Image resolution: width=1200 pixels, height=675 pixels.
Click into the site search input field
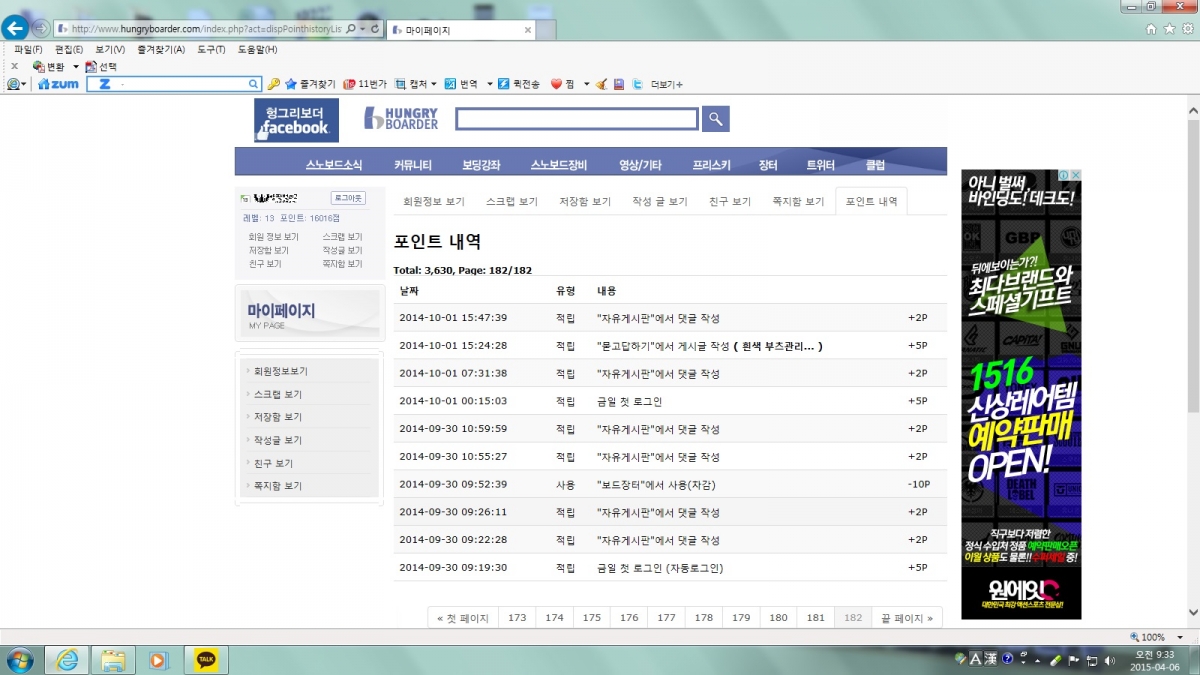(577, 119)
